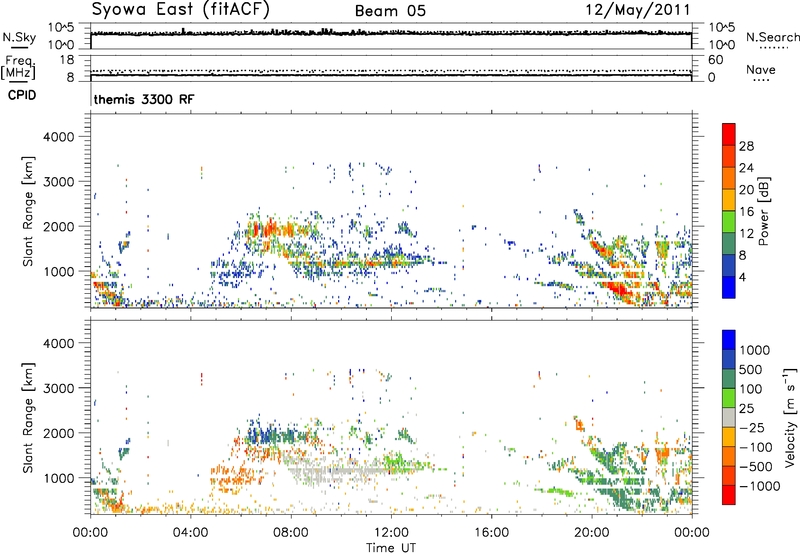800x554 pixels.
Task: Click the '4000' tick on power panel
Action: (x=58, y=137)
